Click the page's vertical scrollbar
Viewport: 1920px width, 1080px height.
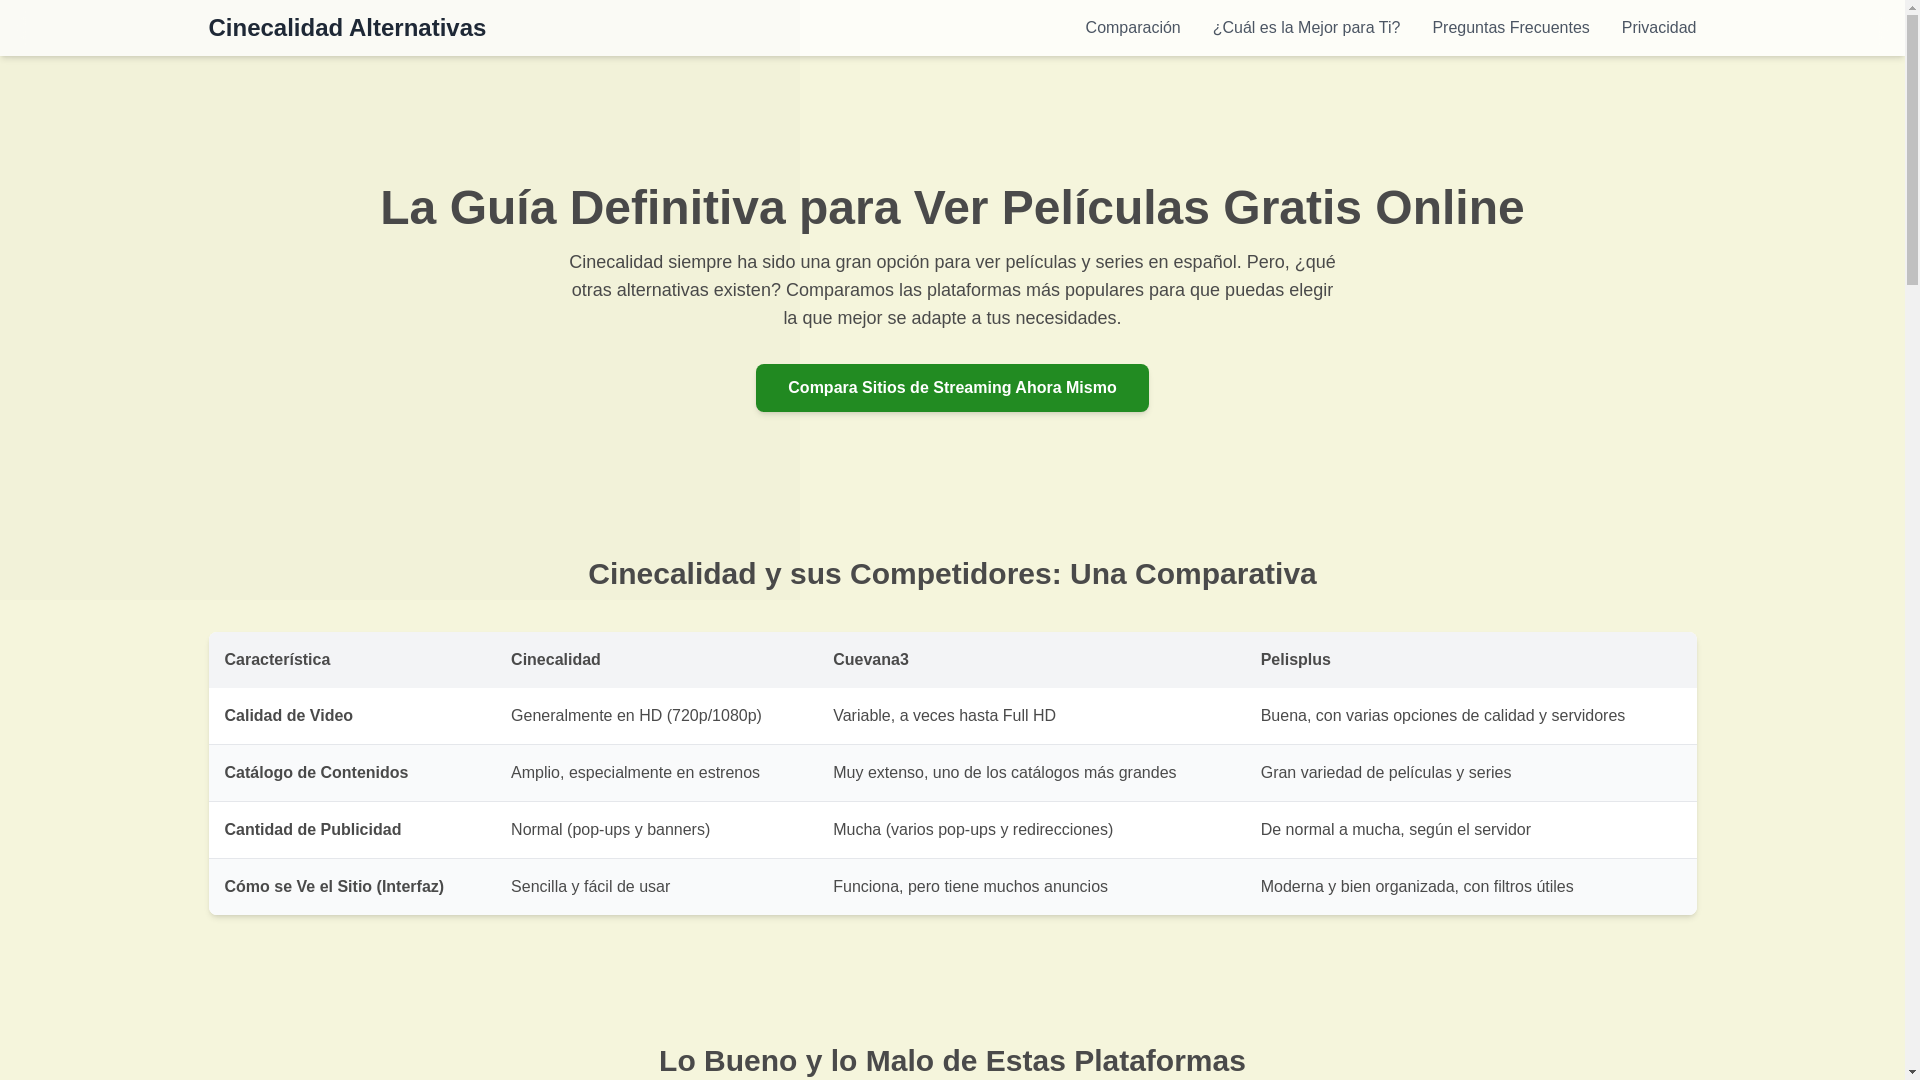[x=1912, y=540]
